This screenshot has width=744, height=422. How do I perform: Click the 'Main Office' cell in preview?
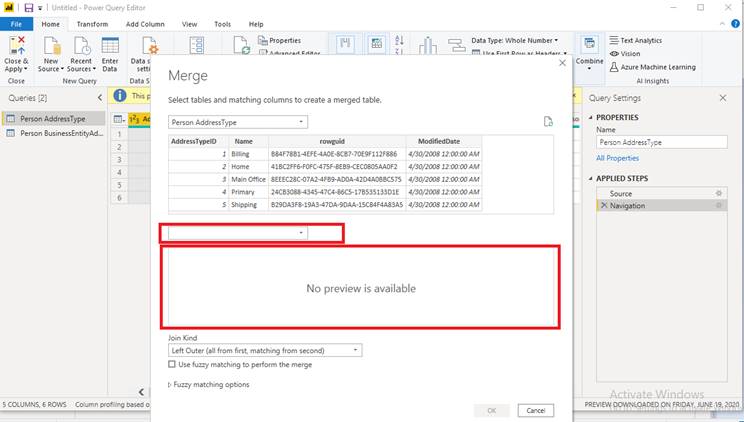[x=249, y=179]
